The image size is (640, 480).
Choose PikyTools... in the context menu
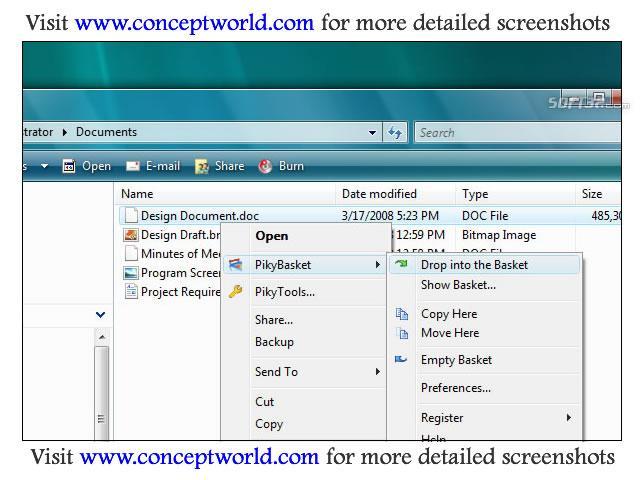285,292
